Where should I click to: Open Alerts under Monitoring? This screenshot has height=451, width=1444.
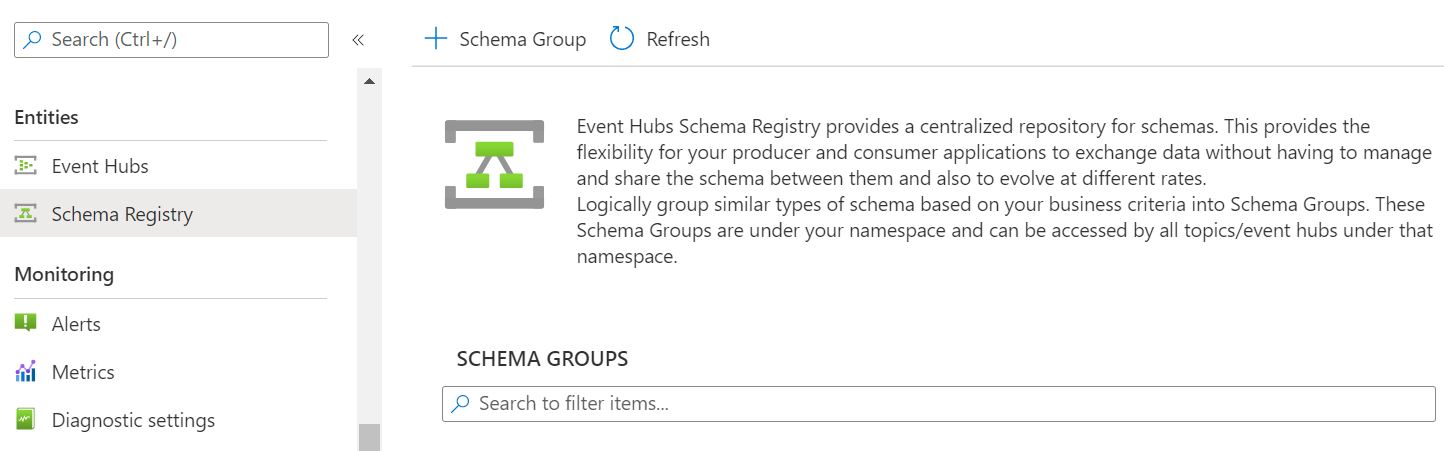pyautogui.click(x=76, y=324)
